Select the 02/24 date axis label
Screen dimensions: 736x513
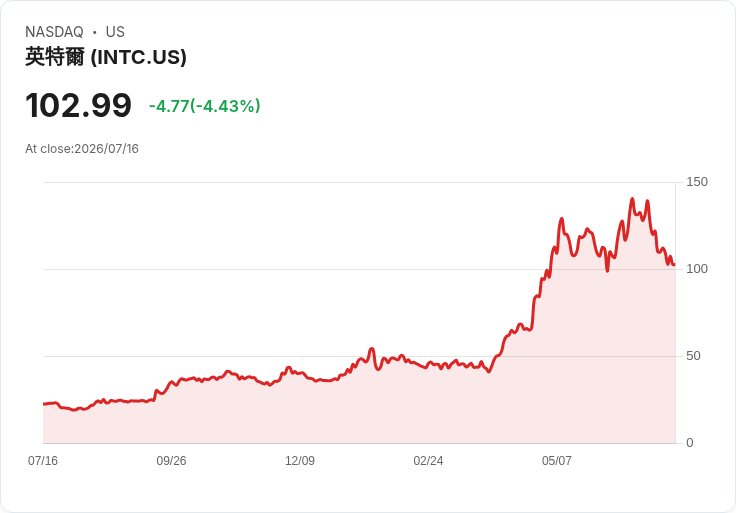[428, 460]
